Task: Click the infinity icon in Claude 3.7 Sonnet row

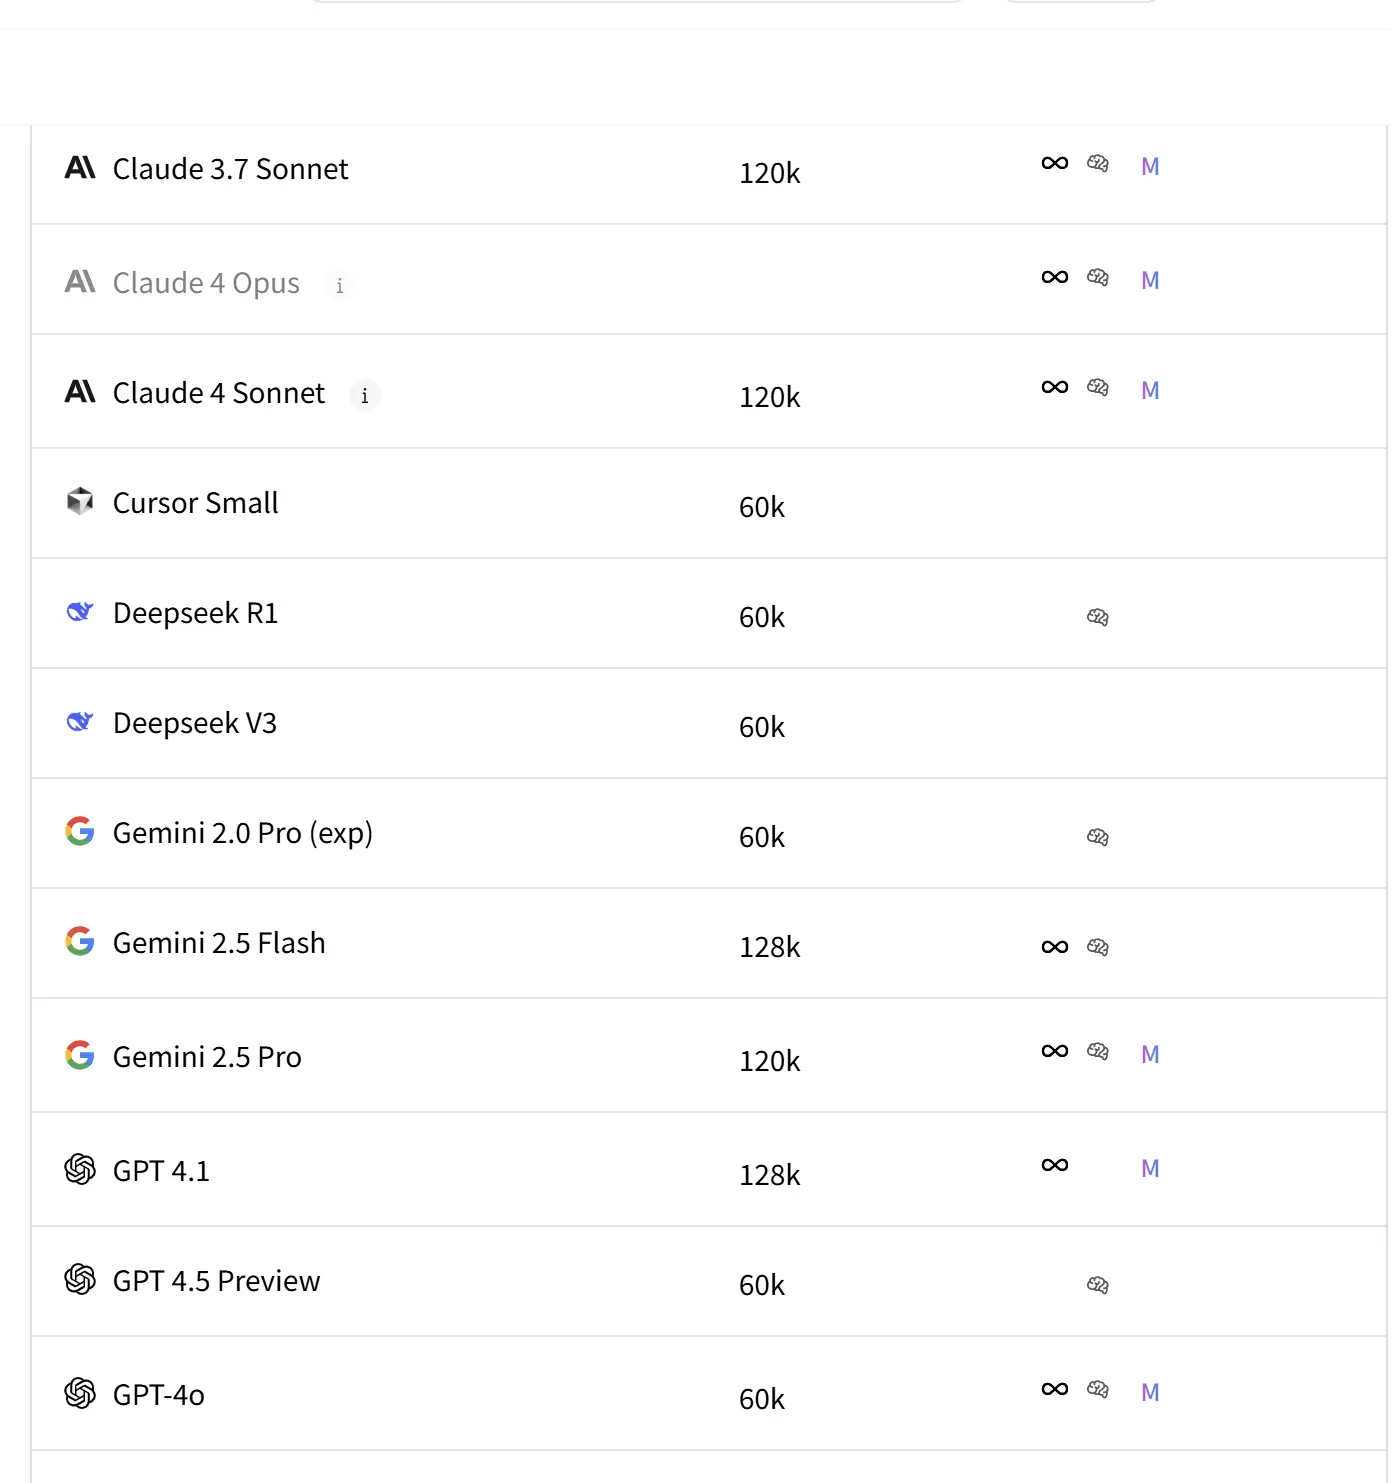Action: click(x=1055, y=163)
